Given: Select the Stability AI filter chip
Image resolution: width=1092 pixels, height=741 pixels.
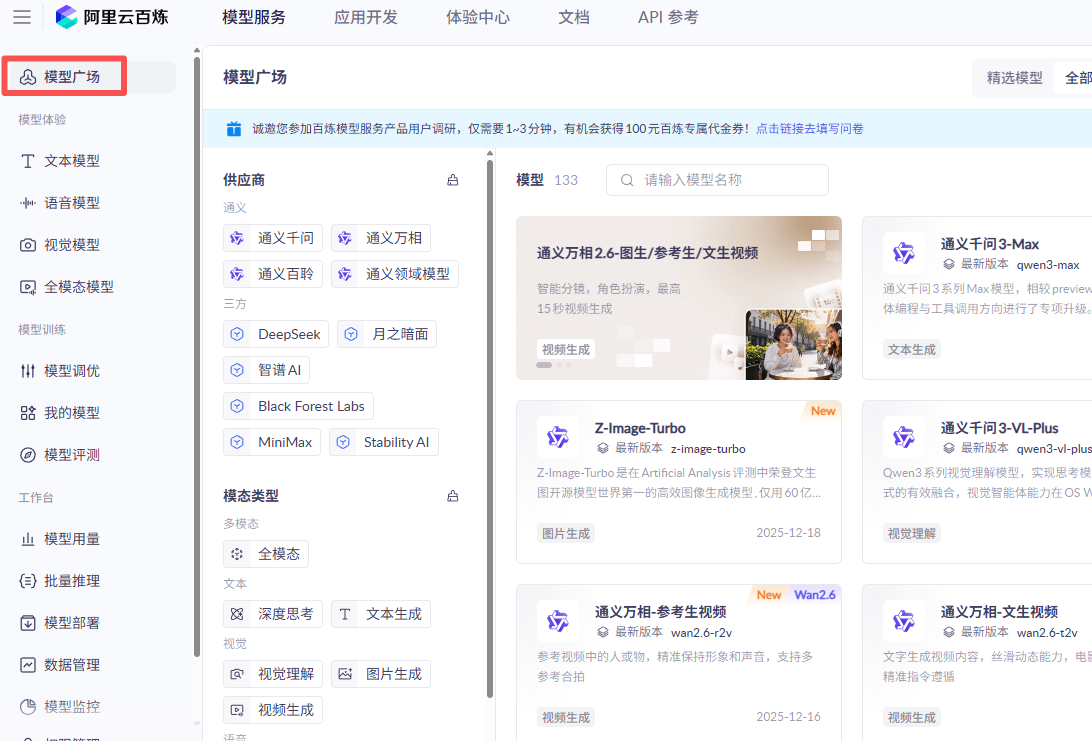Looking at the screenshot, I should click(x=384, y=442).
